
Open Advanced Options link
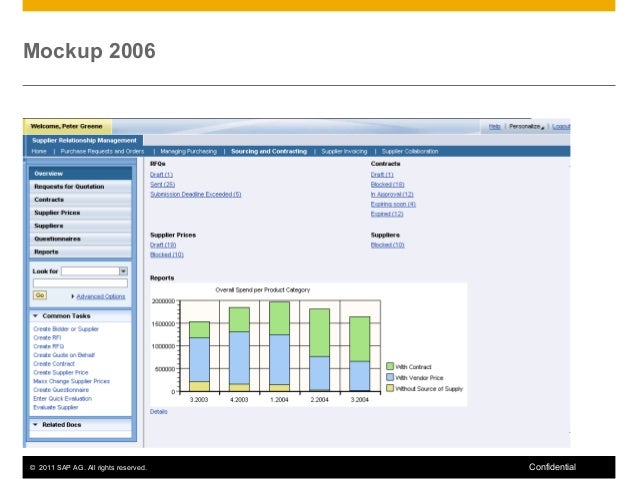[101, 296]
